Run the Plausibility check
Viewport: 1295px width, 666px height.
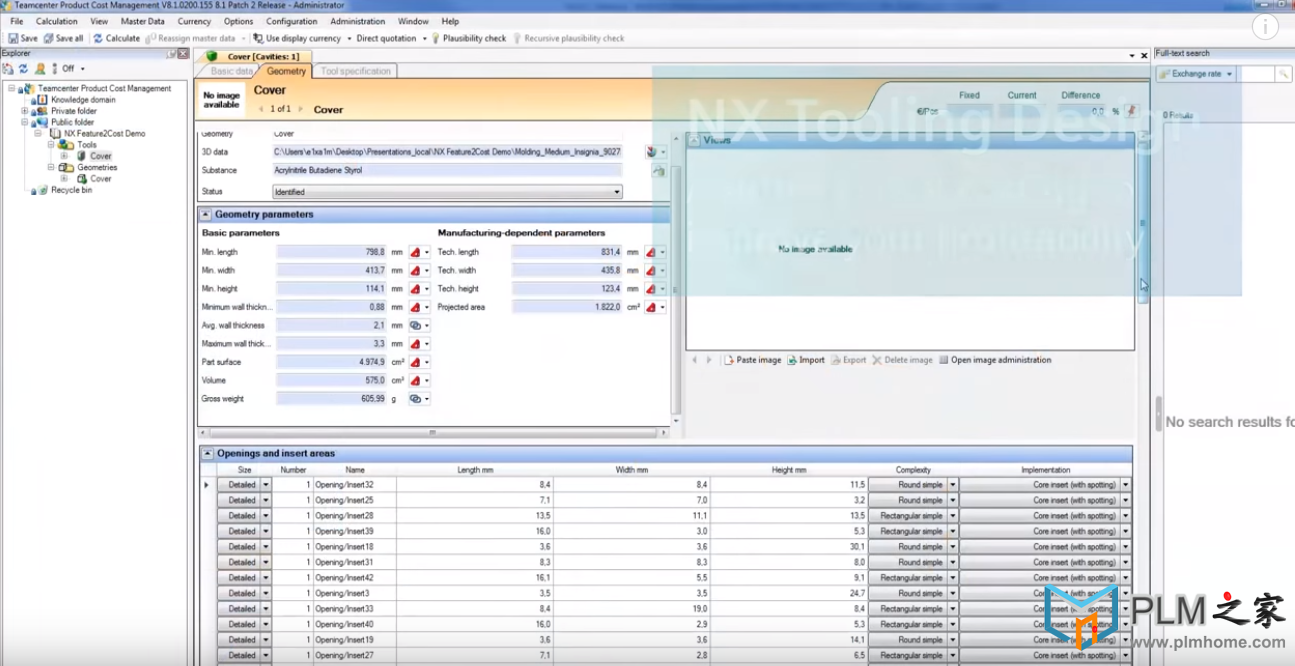click(468, 38)
